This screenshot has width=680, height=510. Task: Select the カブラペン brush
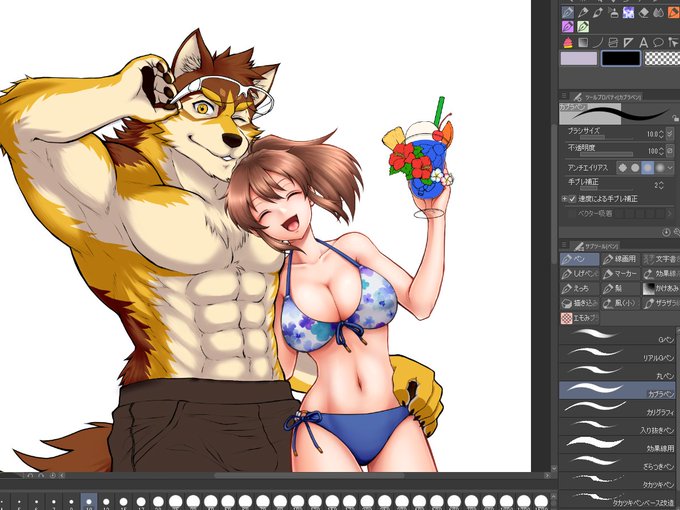tap(618, 390)
